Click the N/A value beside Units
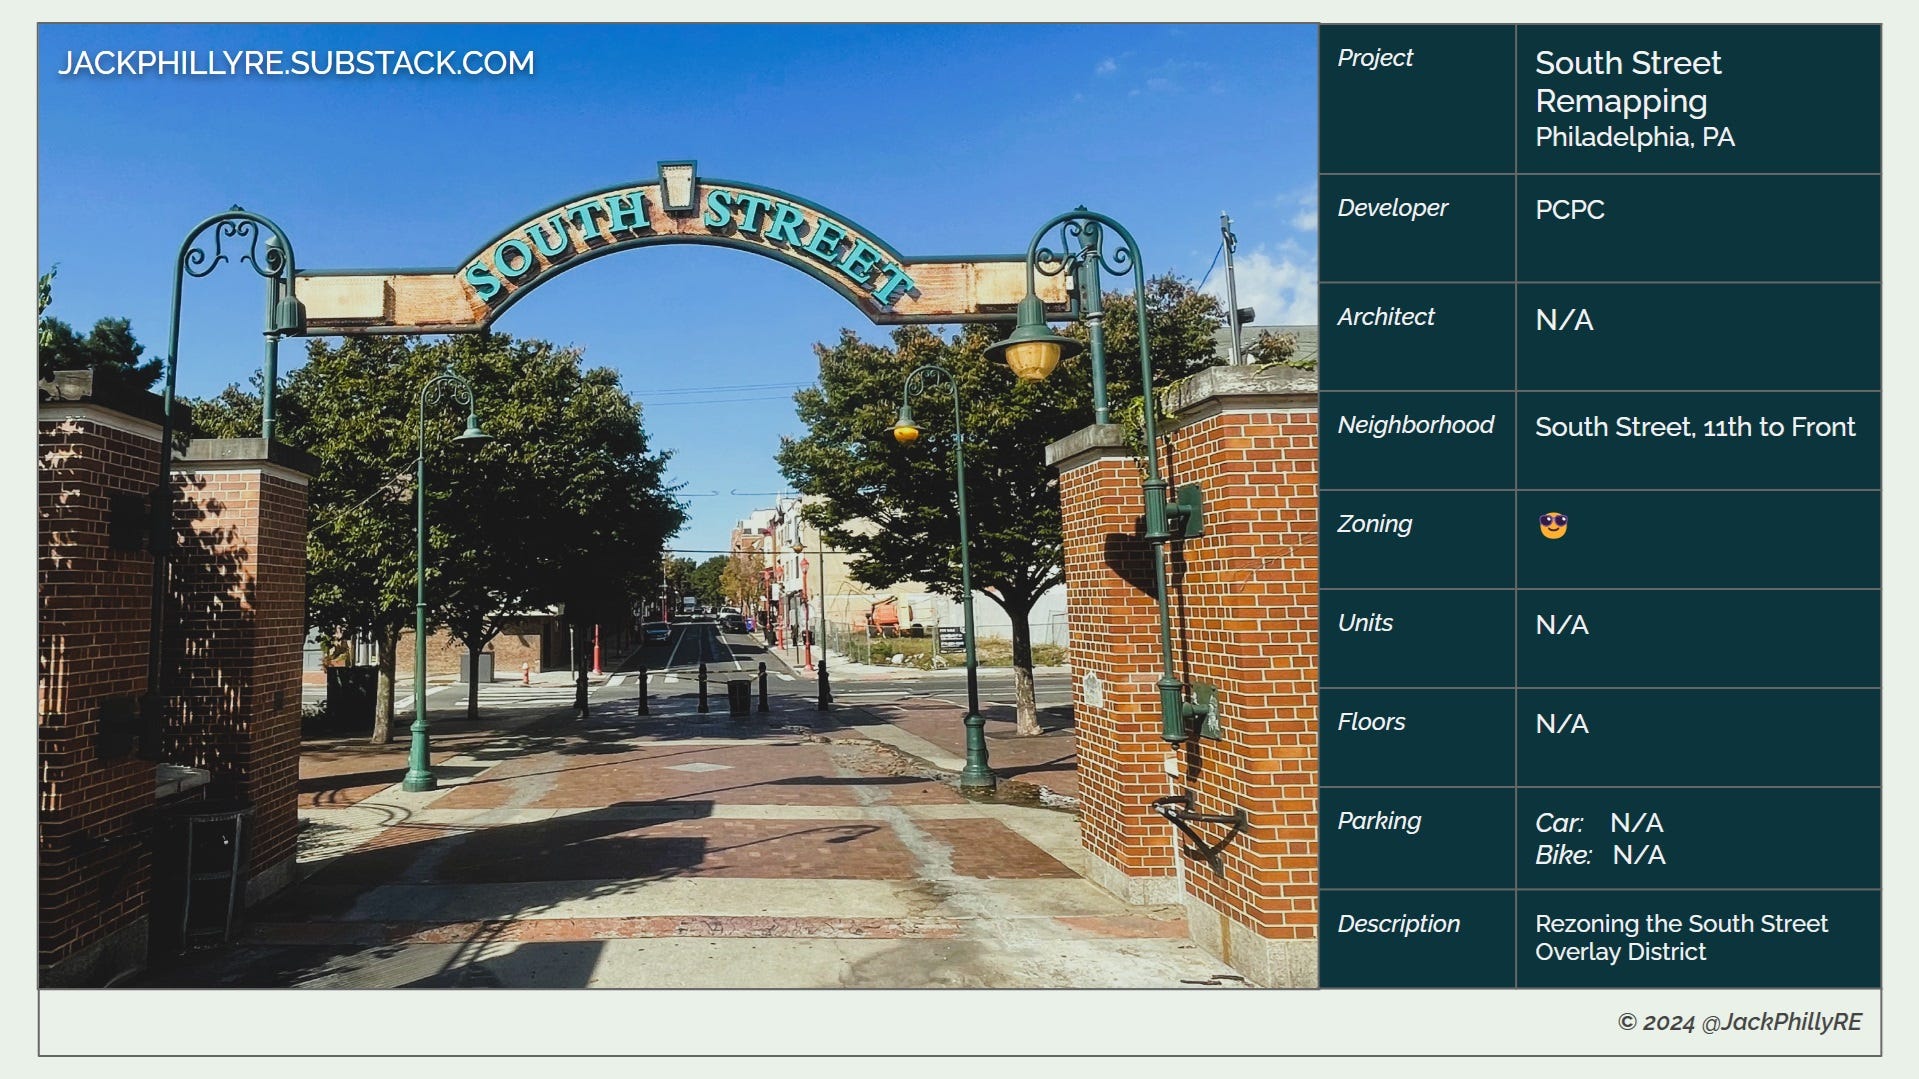 [x=1562, y=625]
